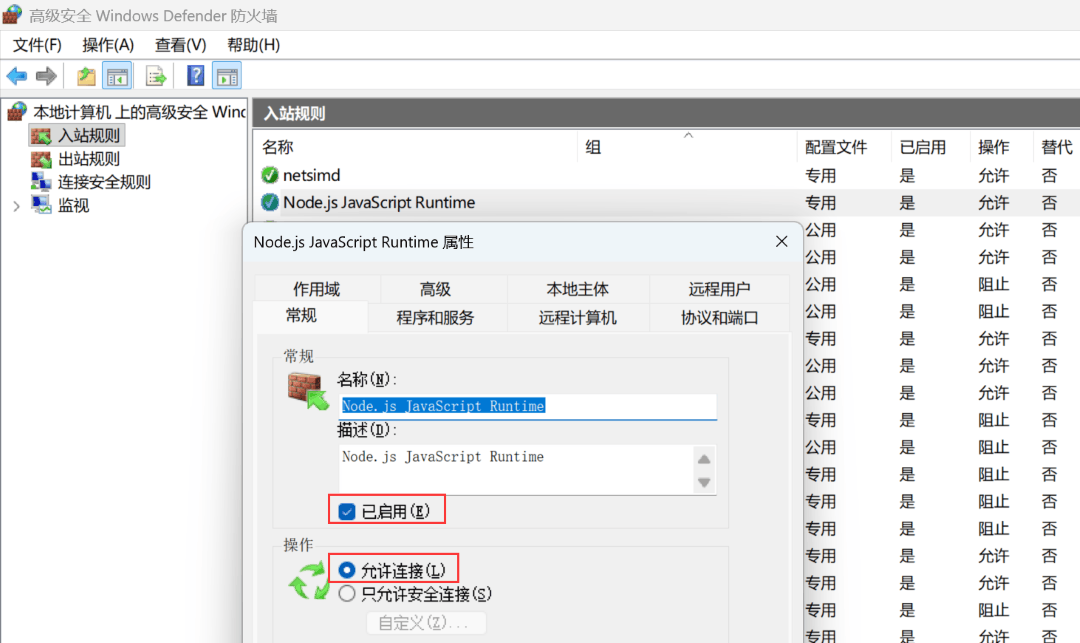This screenshot has width=1080, height=643.
Task: Select 连接安全规则 in the tree
Action: pos(104,182)
